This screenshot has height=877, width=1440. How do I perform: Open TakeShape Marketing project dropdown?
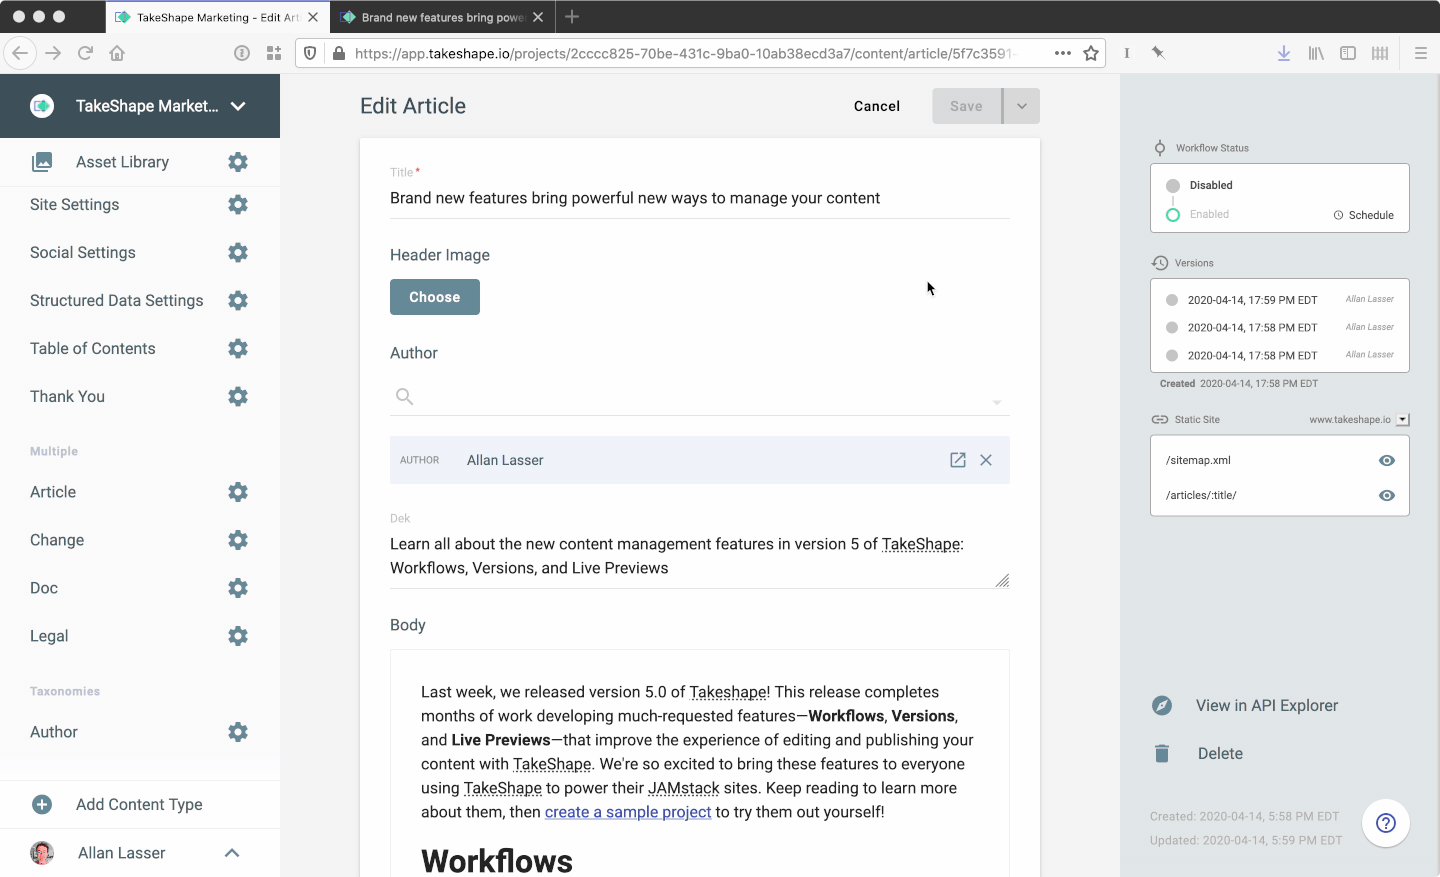[x=238, y=106]
